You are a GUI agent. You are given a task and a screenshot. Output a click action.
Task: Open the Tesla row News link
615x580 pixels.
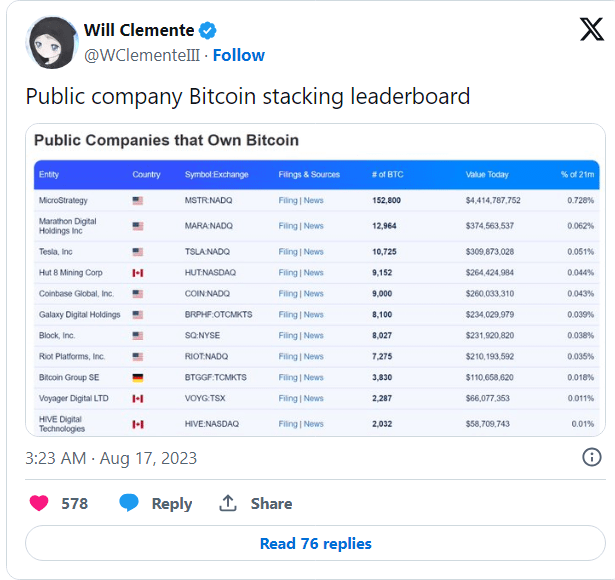point(313,252)
